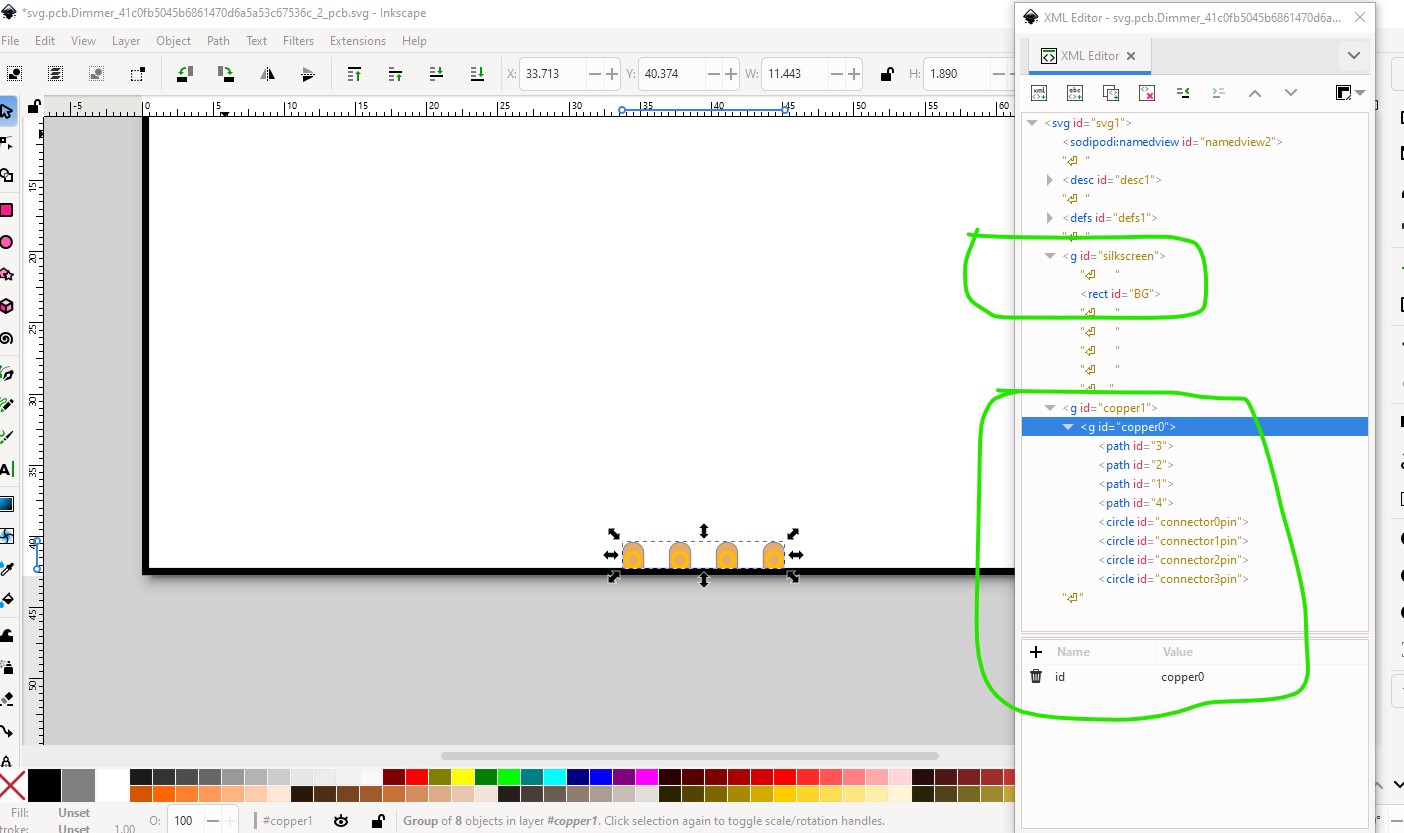
Task: Lower selection to bottom
Action: (x=477, y=73)
